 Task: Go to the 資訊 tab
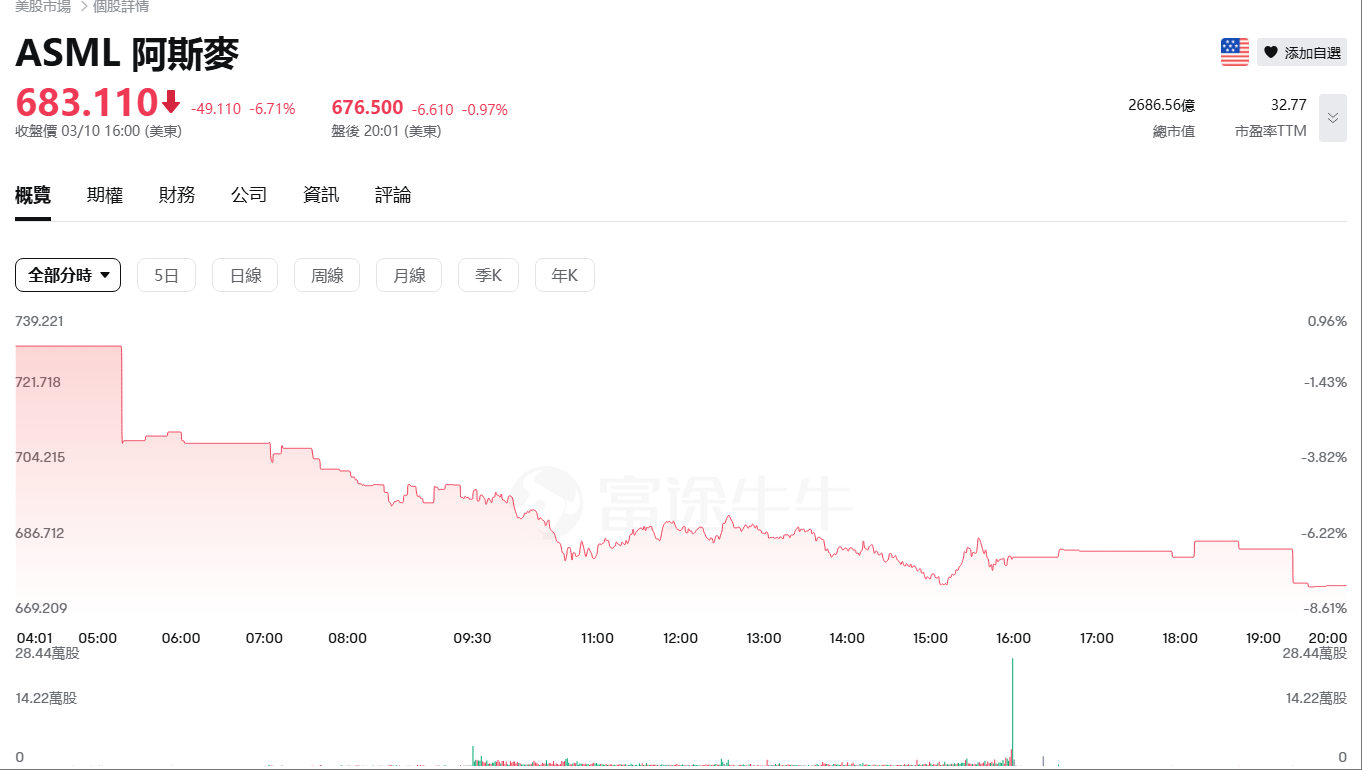[x=321, y=195]
